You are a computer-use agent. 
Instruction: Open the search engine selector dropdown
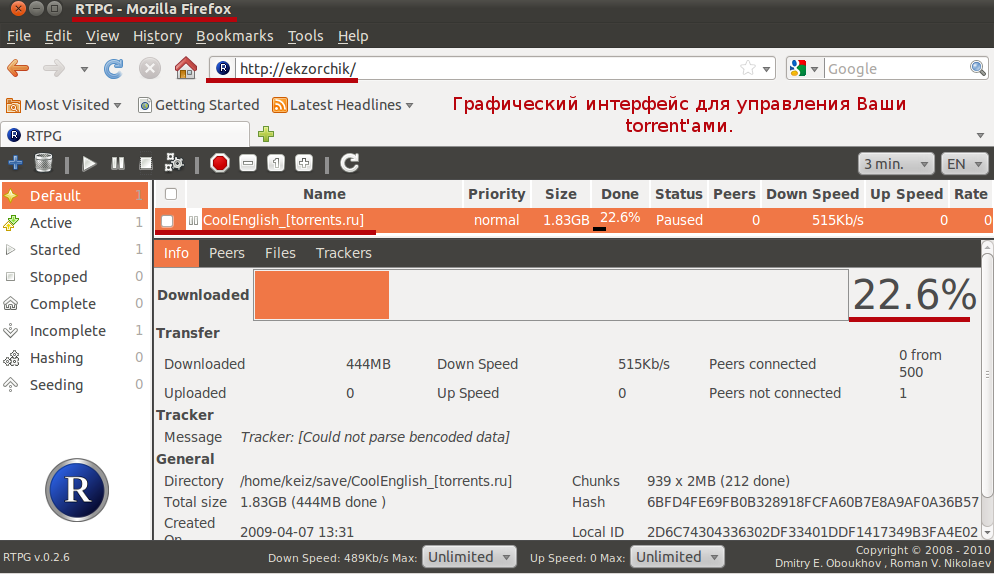pyautogui.click(x=815, y=68)
